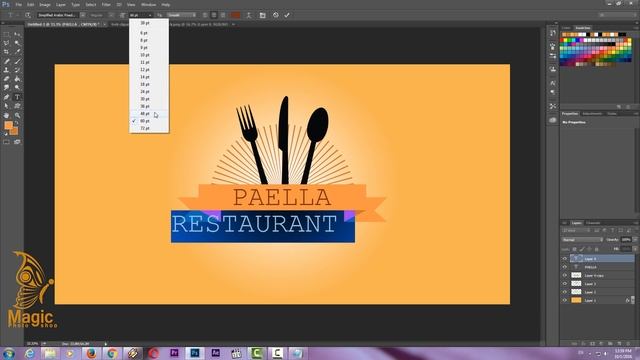This screenshot has height=360, width=640.
Task: Switch to the Color panel tab
Action: pos(566,28)
